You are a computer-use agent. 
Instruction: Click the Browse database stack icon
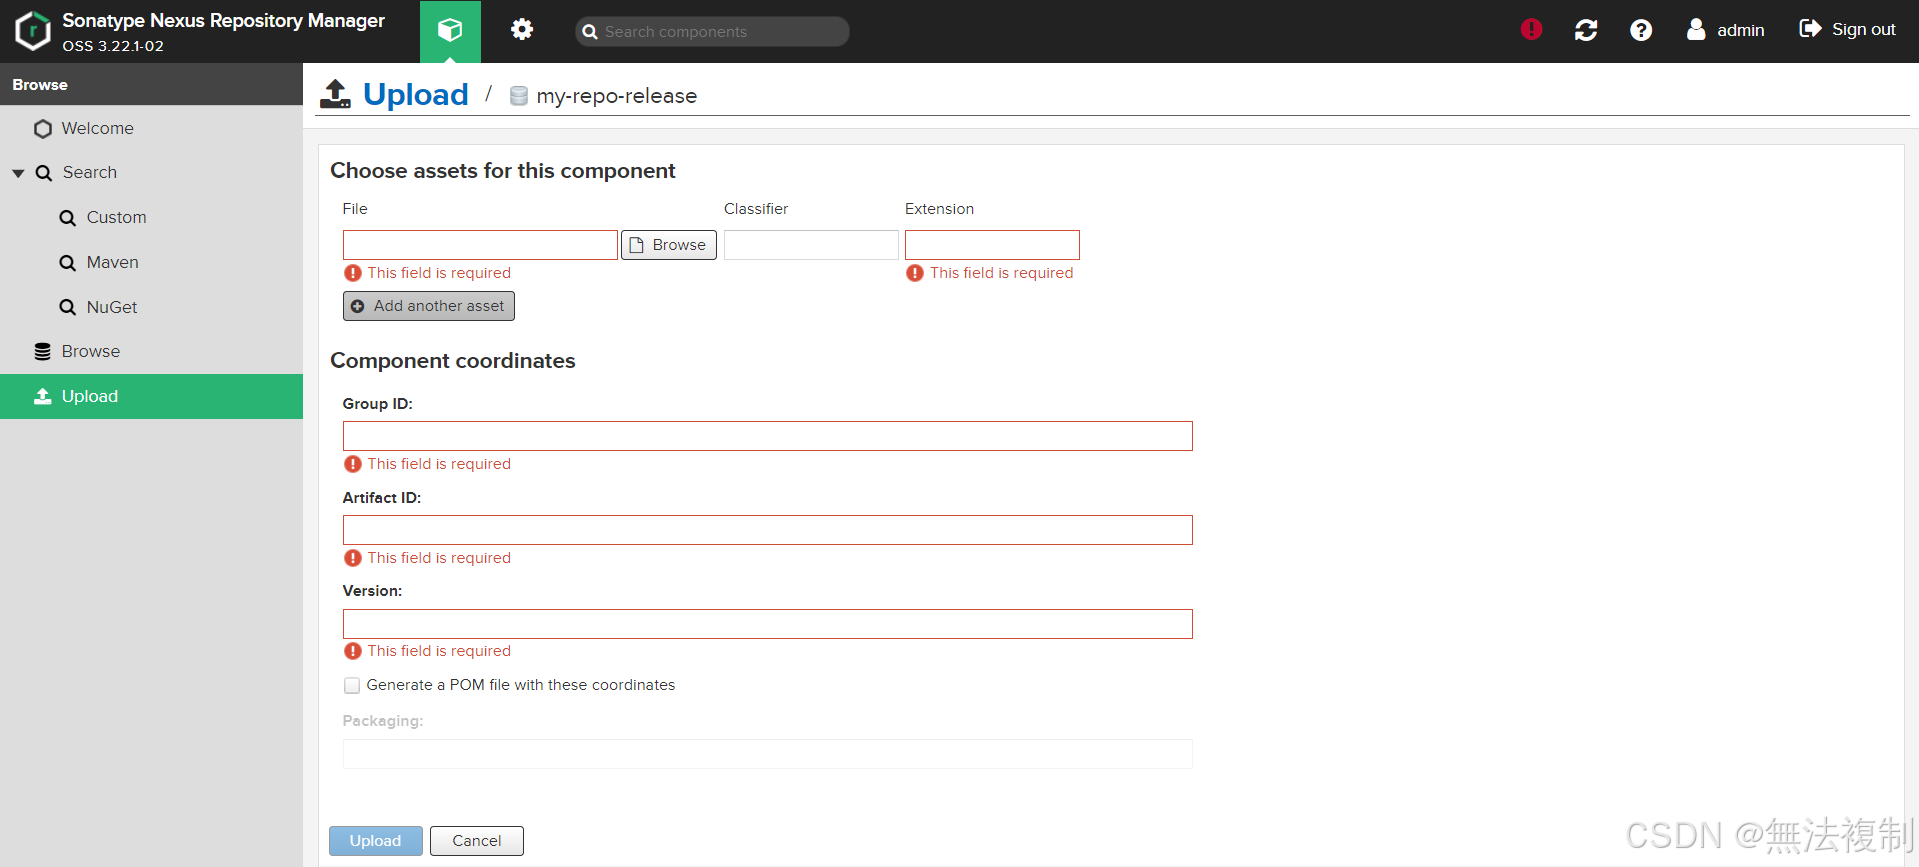[43, 352]
